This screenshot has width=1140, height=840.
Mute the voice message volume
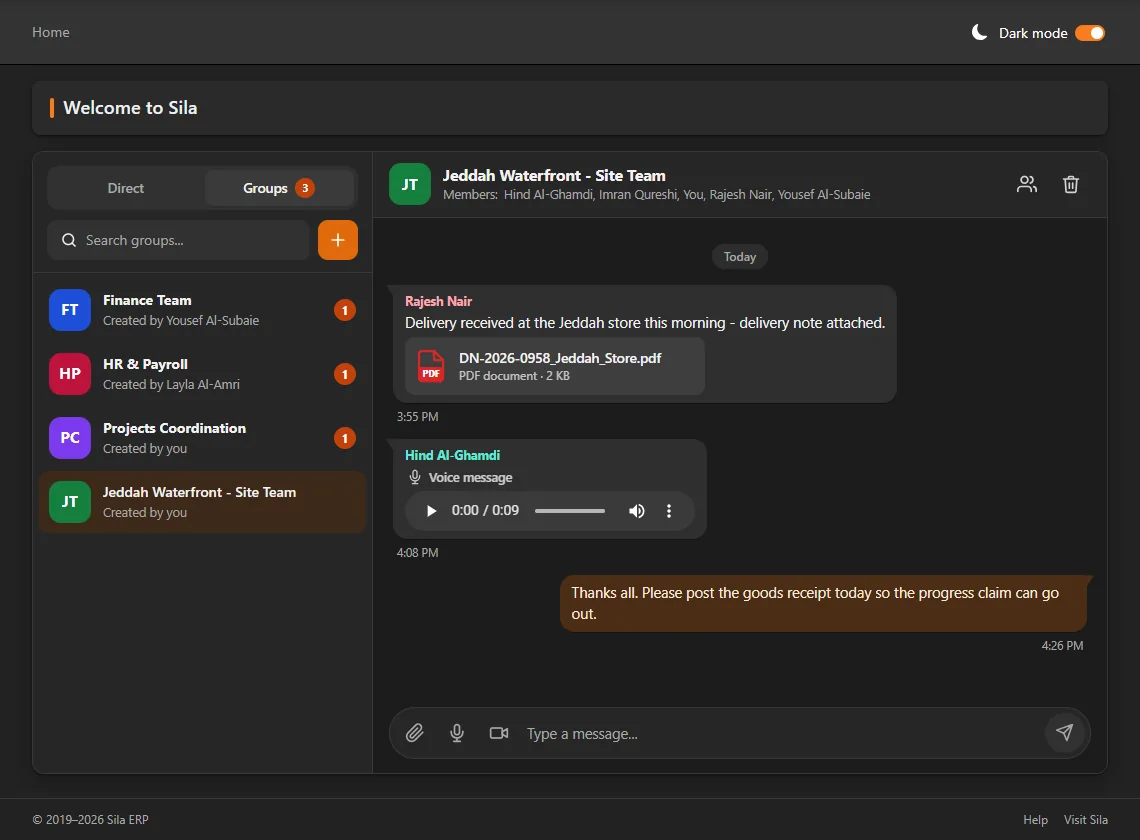pyautogui.click(x=636, y=511)
